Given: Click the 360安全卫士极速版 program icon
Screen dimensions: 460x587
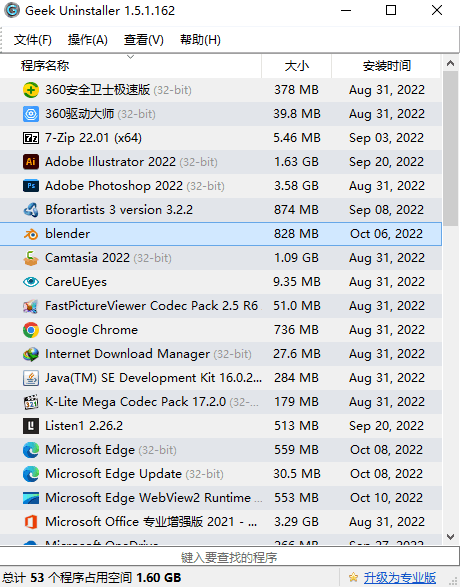Looking at the screenshot, I should click(31, 90).
